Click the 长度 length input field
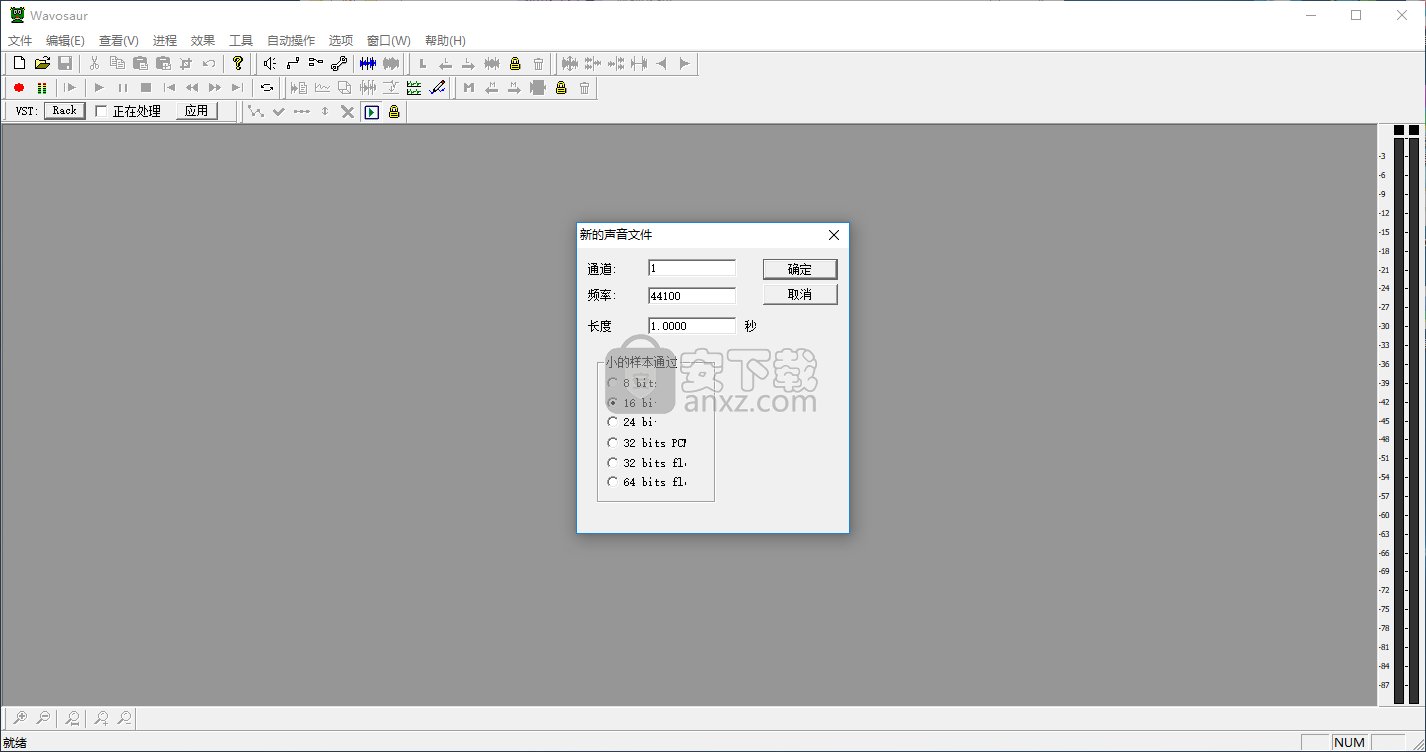This screenshot has width=1426, height=752. pyautogui.click(x=692, y=326)
